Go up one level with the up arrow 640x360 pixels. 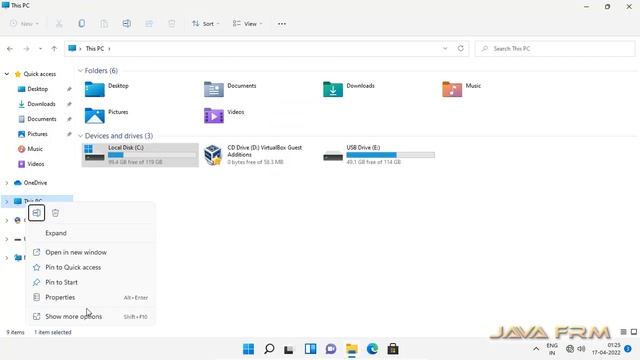54,49
